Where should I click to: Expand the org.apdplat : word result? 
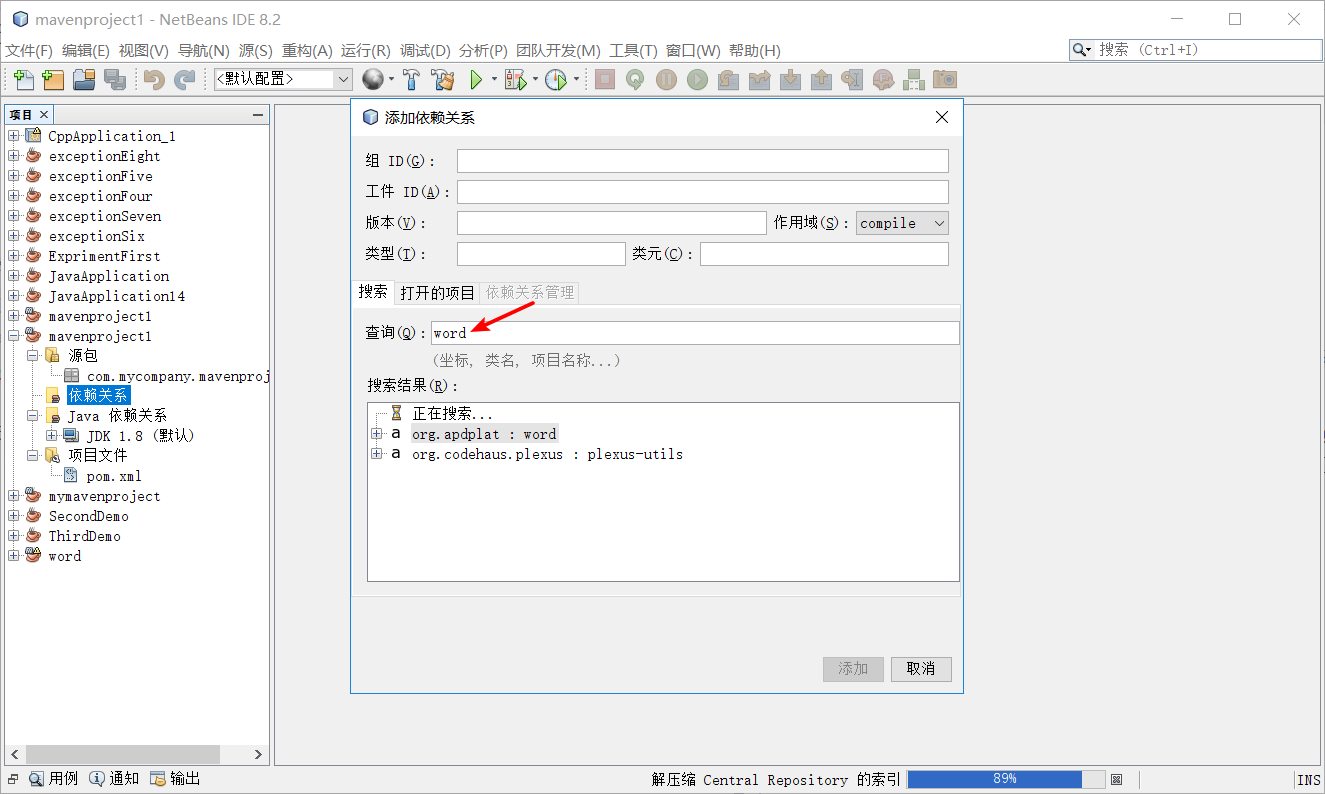377,434
